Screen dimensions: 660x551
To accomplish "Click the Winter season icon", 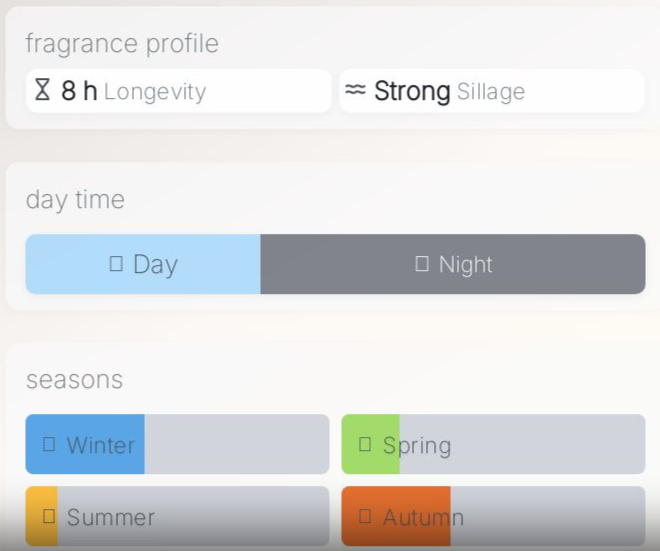I will [x=49, y=444].
